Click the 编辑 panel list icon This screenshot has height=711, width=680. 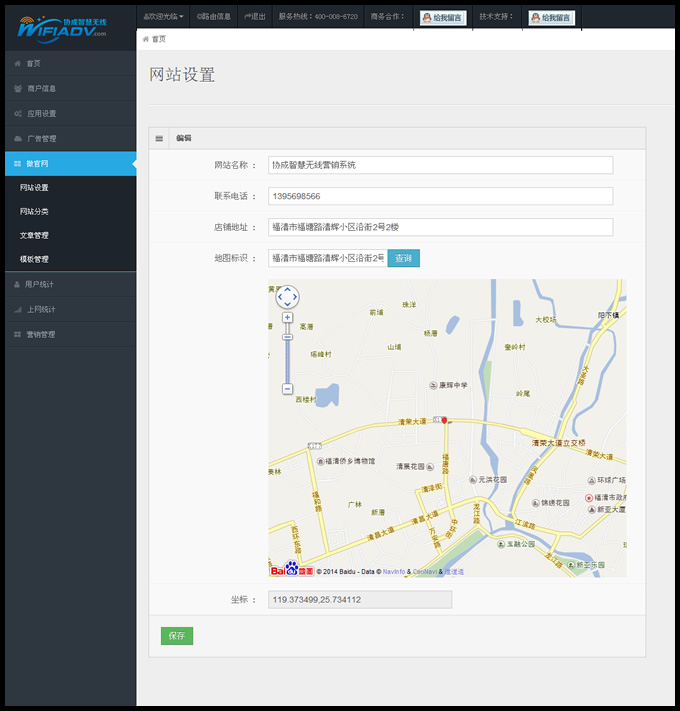point(159,138)
